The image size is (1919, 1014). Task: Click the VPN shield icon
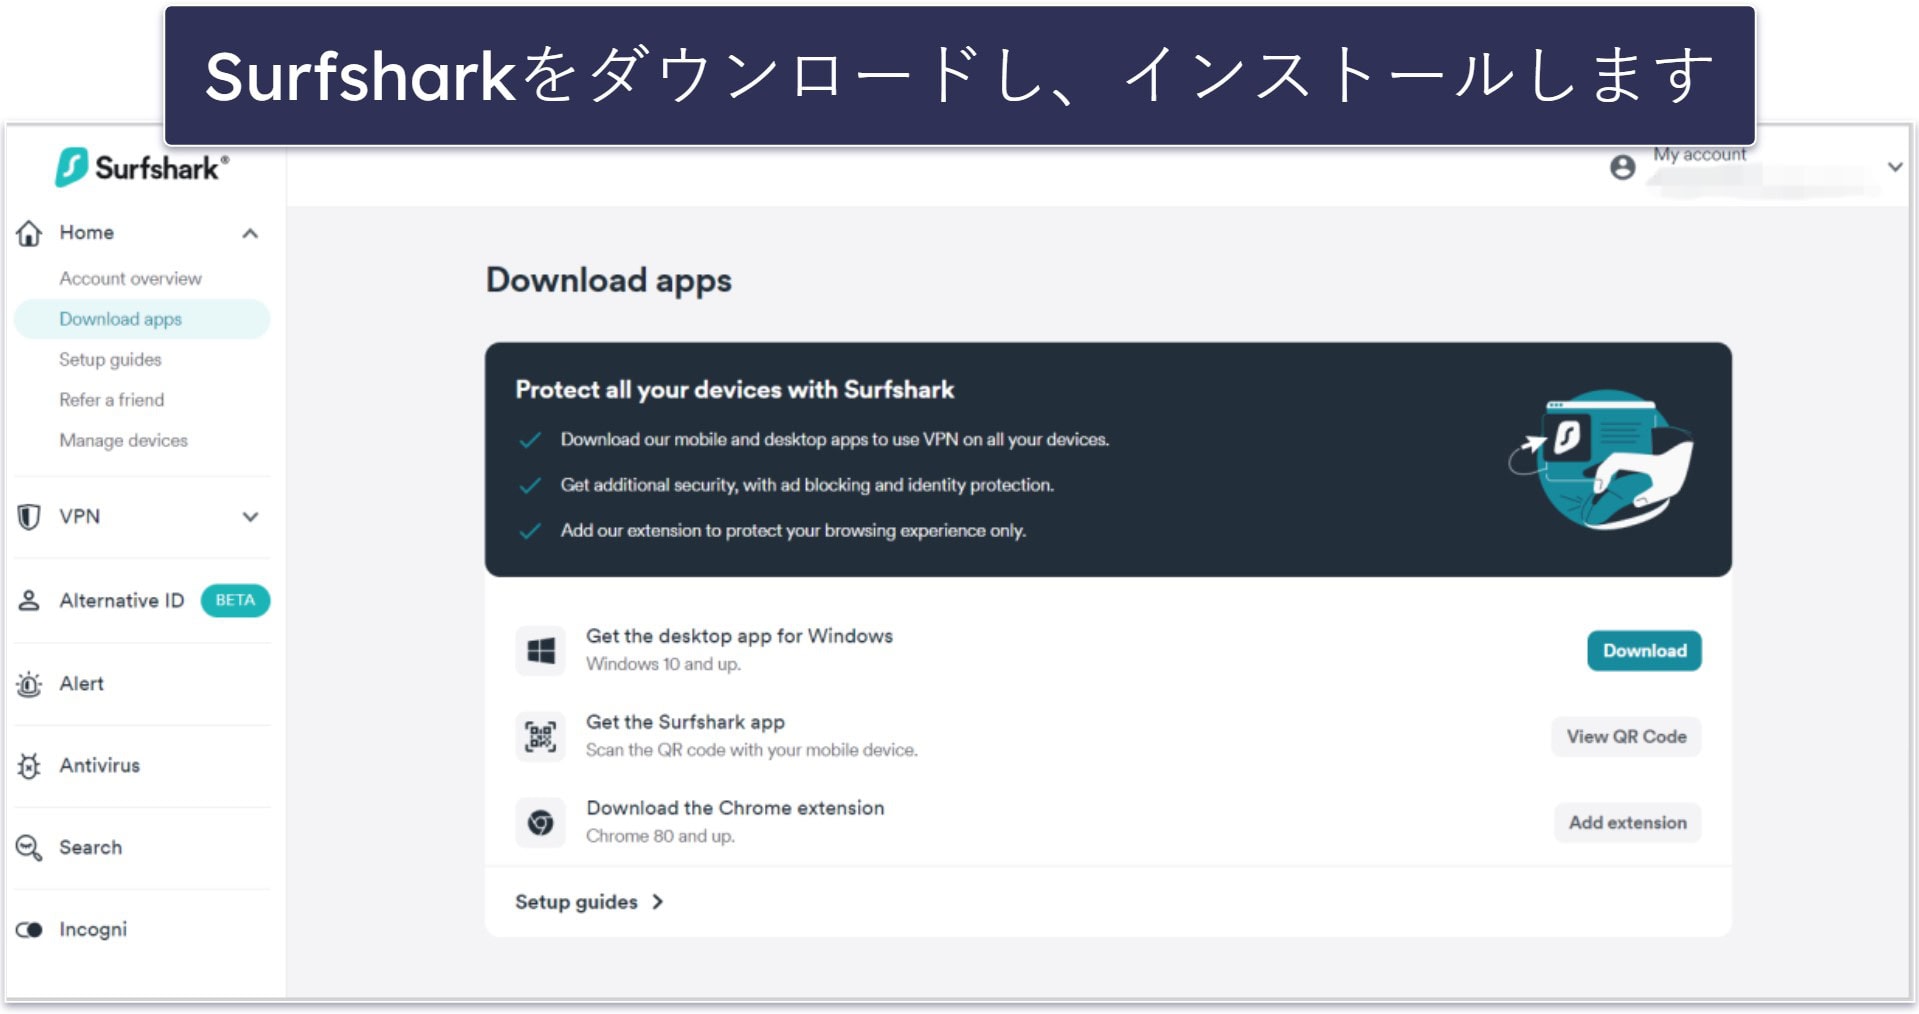(x=29, y=517)
